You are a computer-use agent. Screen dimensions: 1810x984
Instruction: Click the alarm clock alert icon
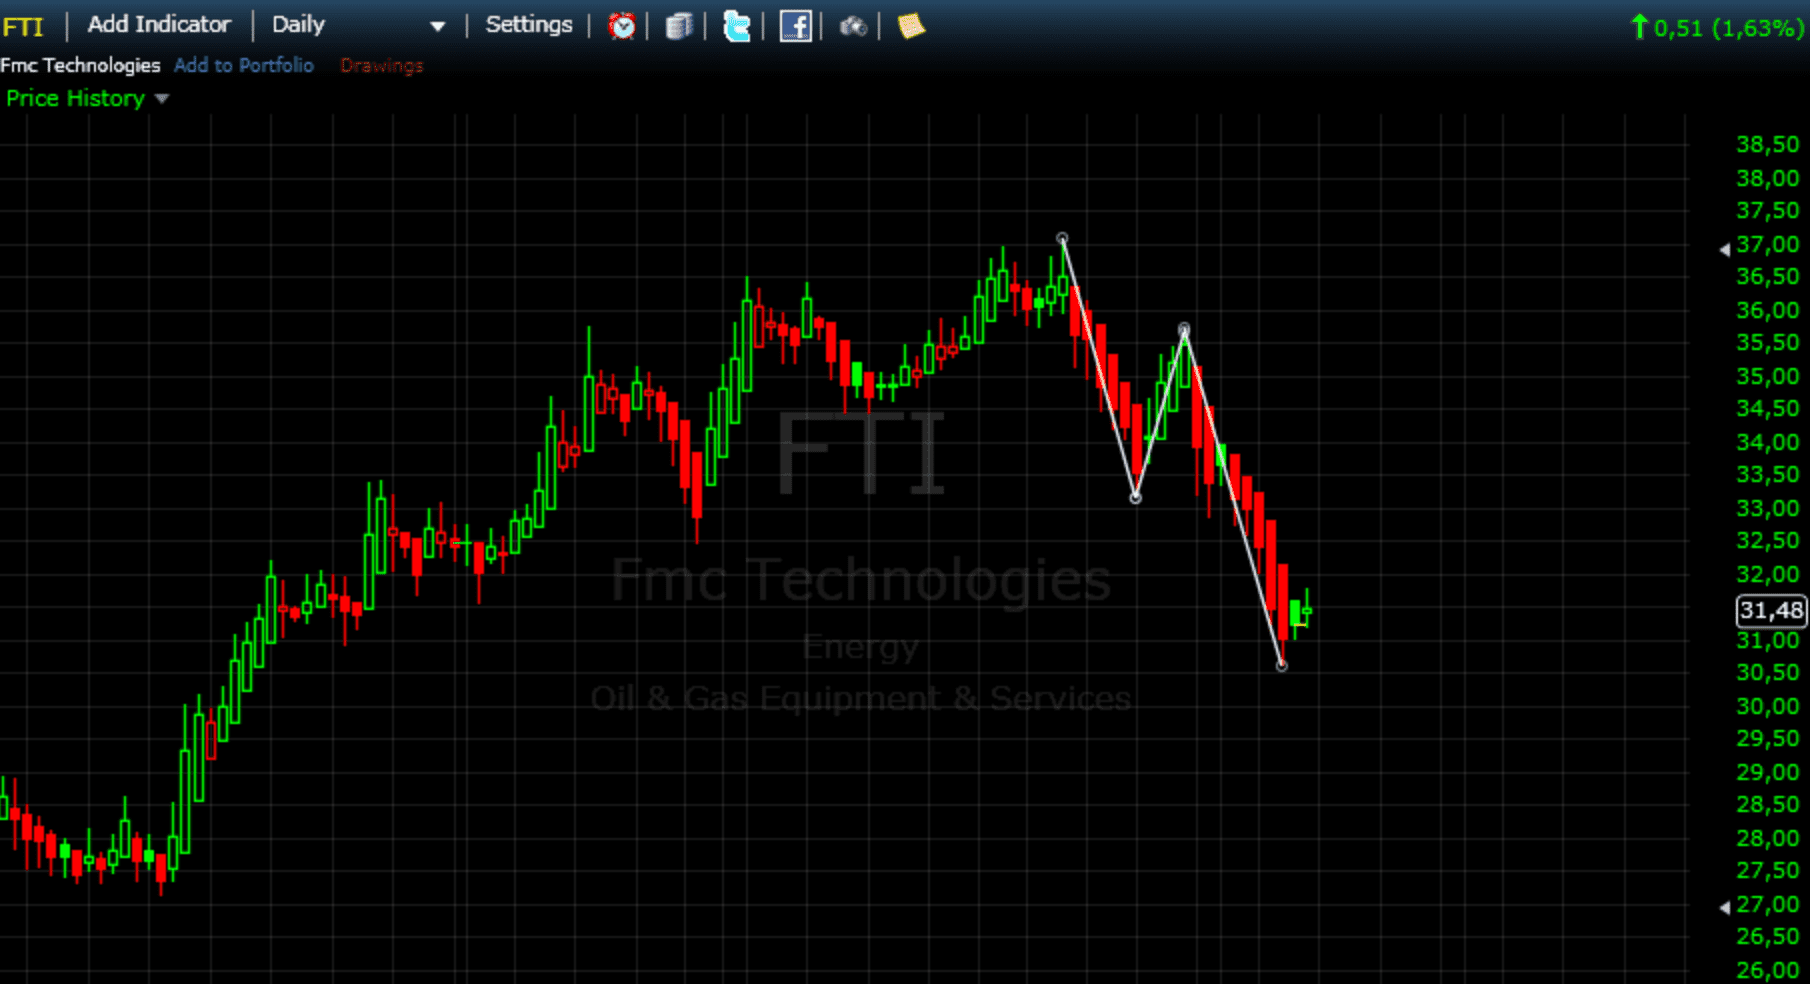click(x=622, y=26)
